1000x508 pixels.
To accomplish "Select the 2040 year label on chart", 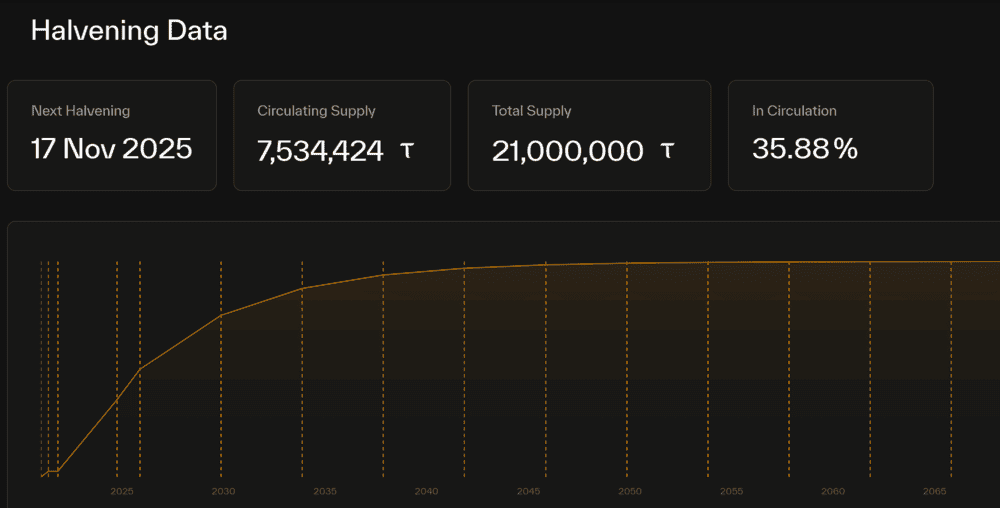I will [x=426, y=492].
